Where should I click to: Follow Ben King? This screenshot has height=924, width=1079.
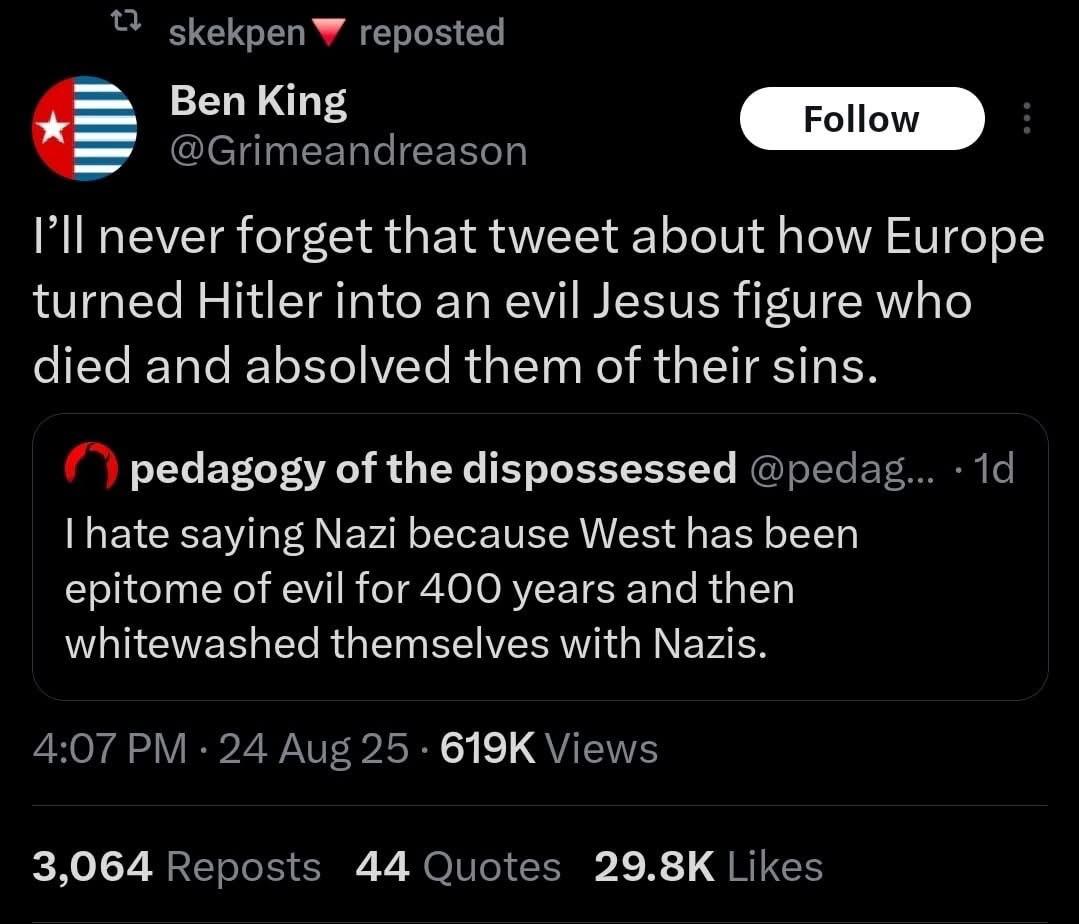(861, 119)
